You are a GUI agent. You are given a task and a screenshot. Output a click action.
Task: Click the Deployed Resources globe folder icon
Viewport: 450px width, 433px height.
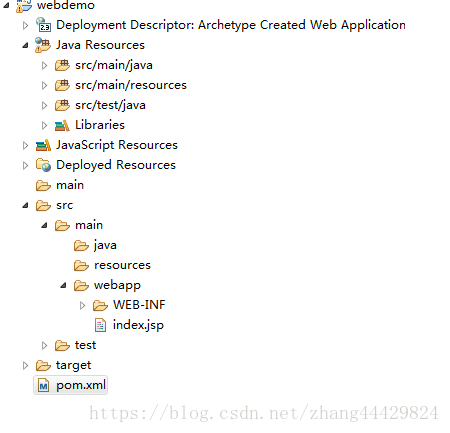[x=43, y=165]
